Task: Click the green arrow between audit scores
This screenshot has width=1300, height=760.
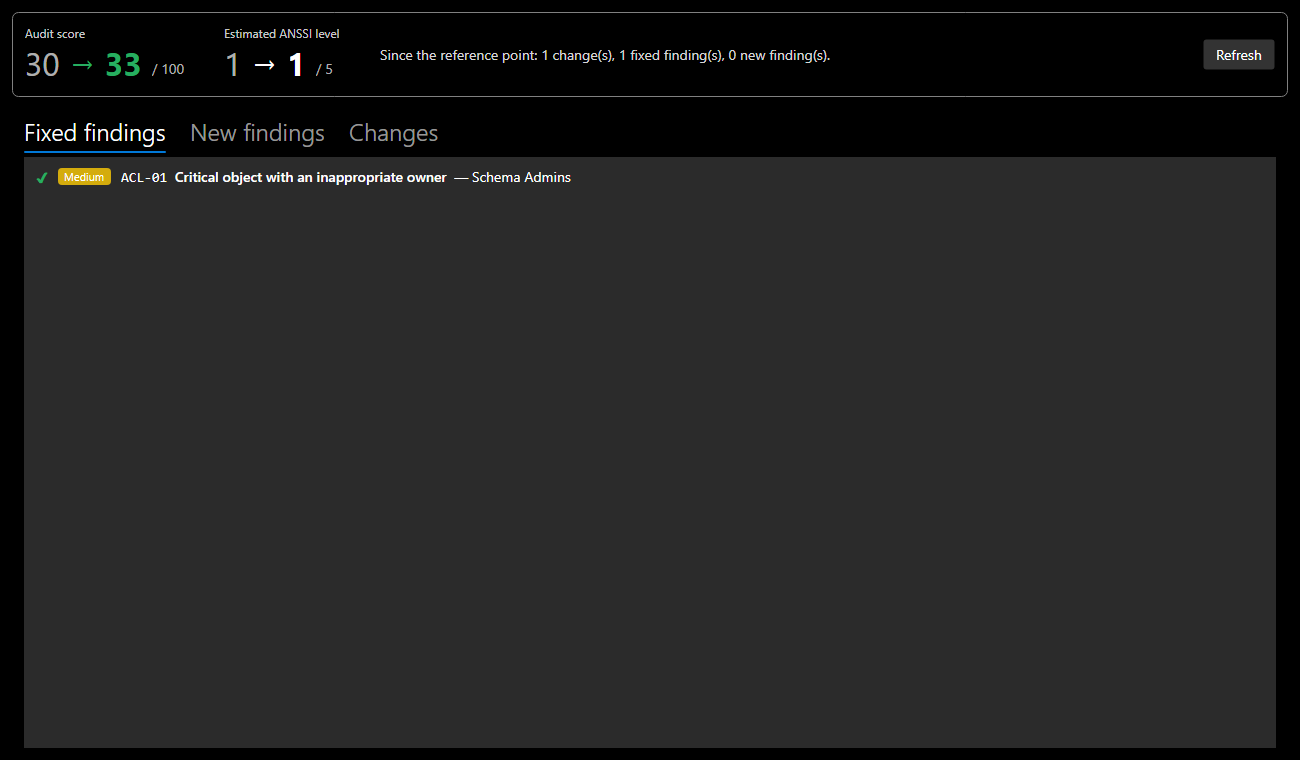Action: [x=82, y=65]
